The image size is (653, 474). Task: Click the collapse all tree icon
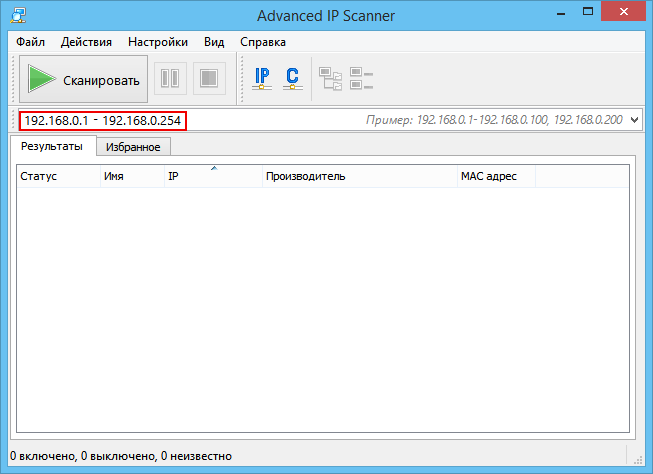pyautogui.click(x=361, y=79)
